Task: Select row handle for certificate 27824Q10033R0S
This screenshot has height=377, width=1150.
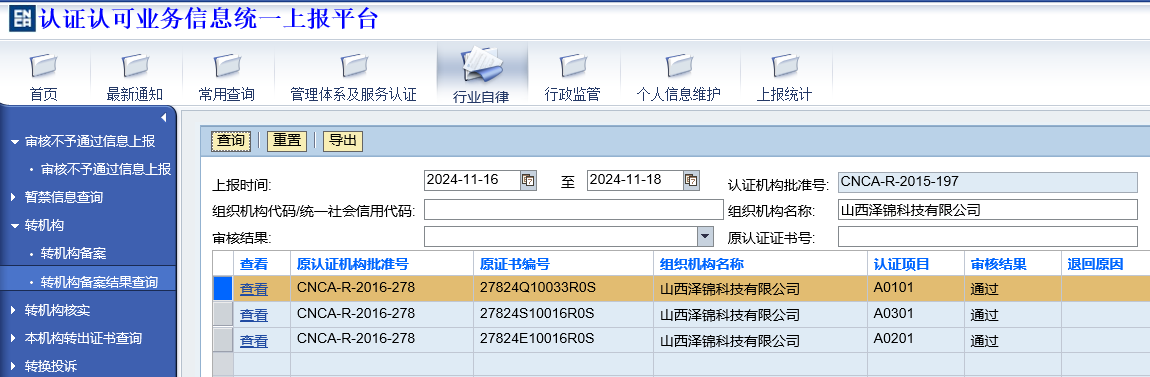Action: click(x=222, y=288)
